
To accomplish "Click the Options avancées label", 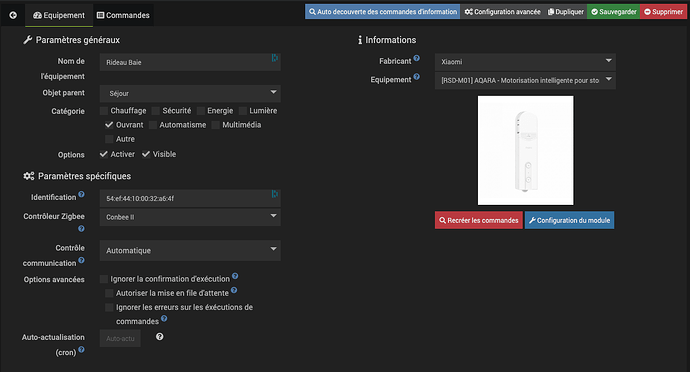I will 54,280.
